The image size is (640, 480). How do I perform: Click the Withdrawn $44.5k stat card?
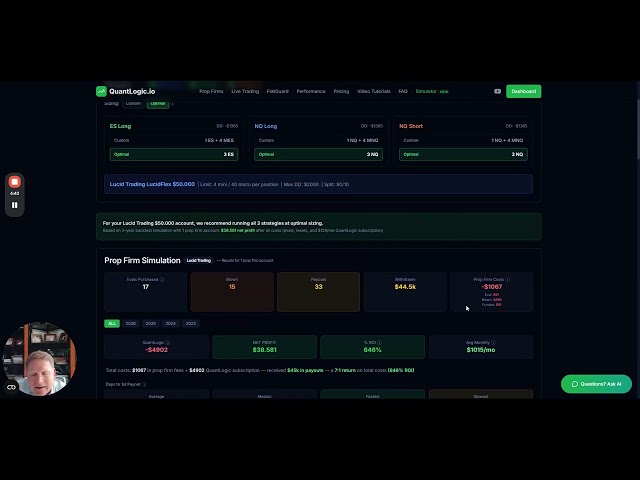click(x=405, y=292)
